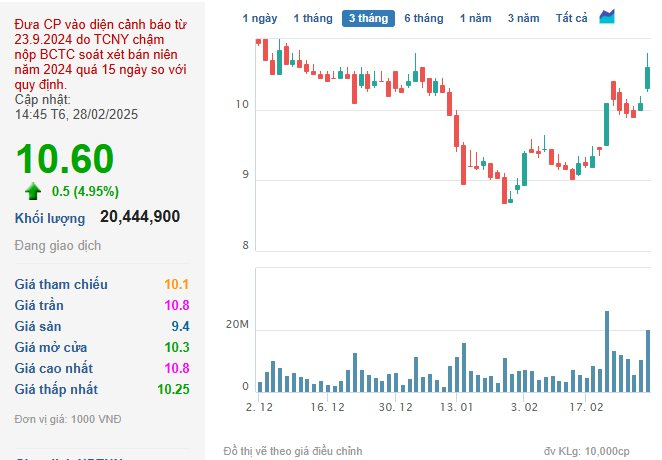Choose the Tất cả time range

(571, 18)
